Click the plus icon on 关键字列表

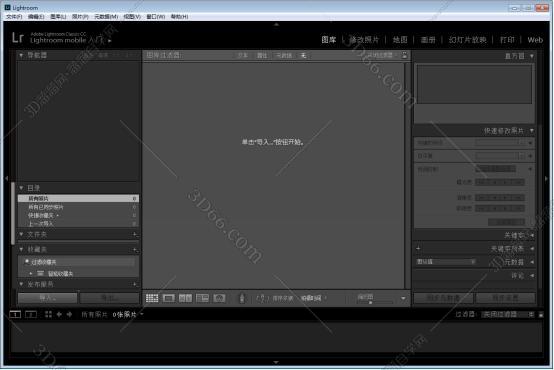point(418,249)
